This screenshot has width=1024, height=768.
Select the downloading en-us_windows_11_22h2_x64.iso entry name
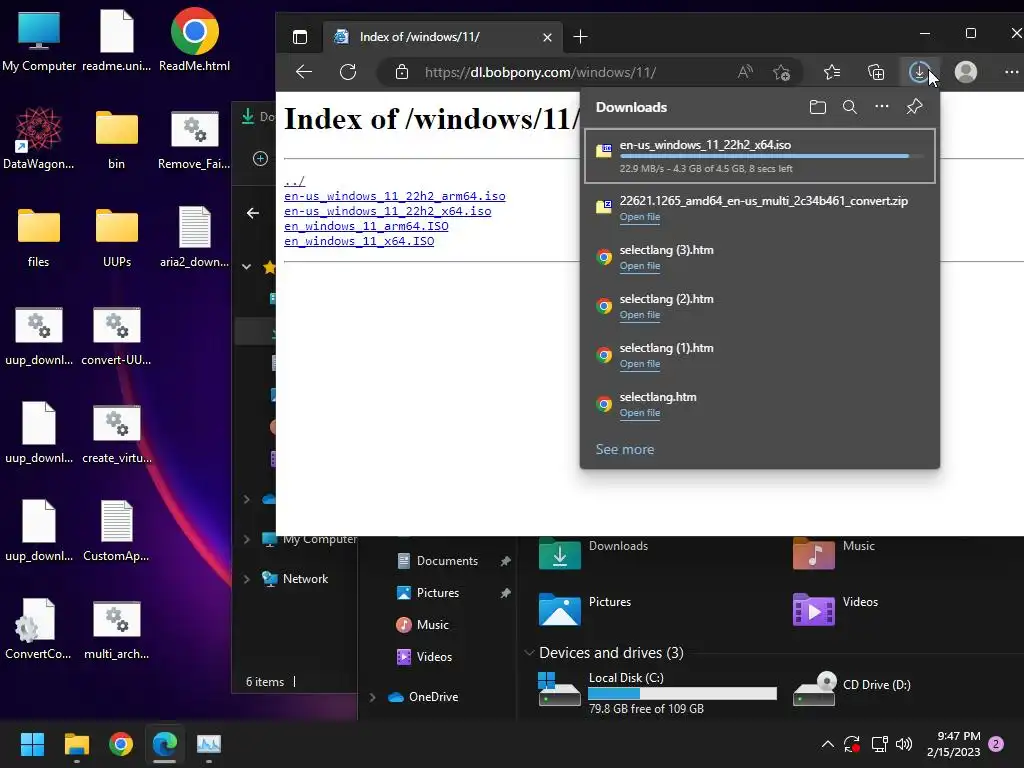705,145
